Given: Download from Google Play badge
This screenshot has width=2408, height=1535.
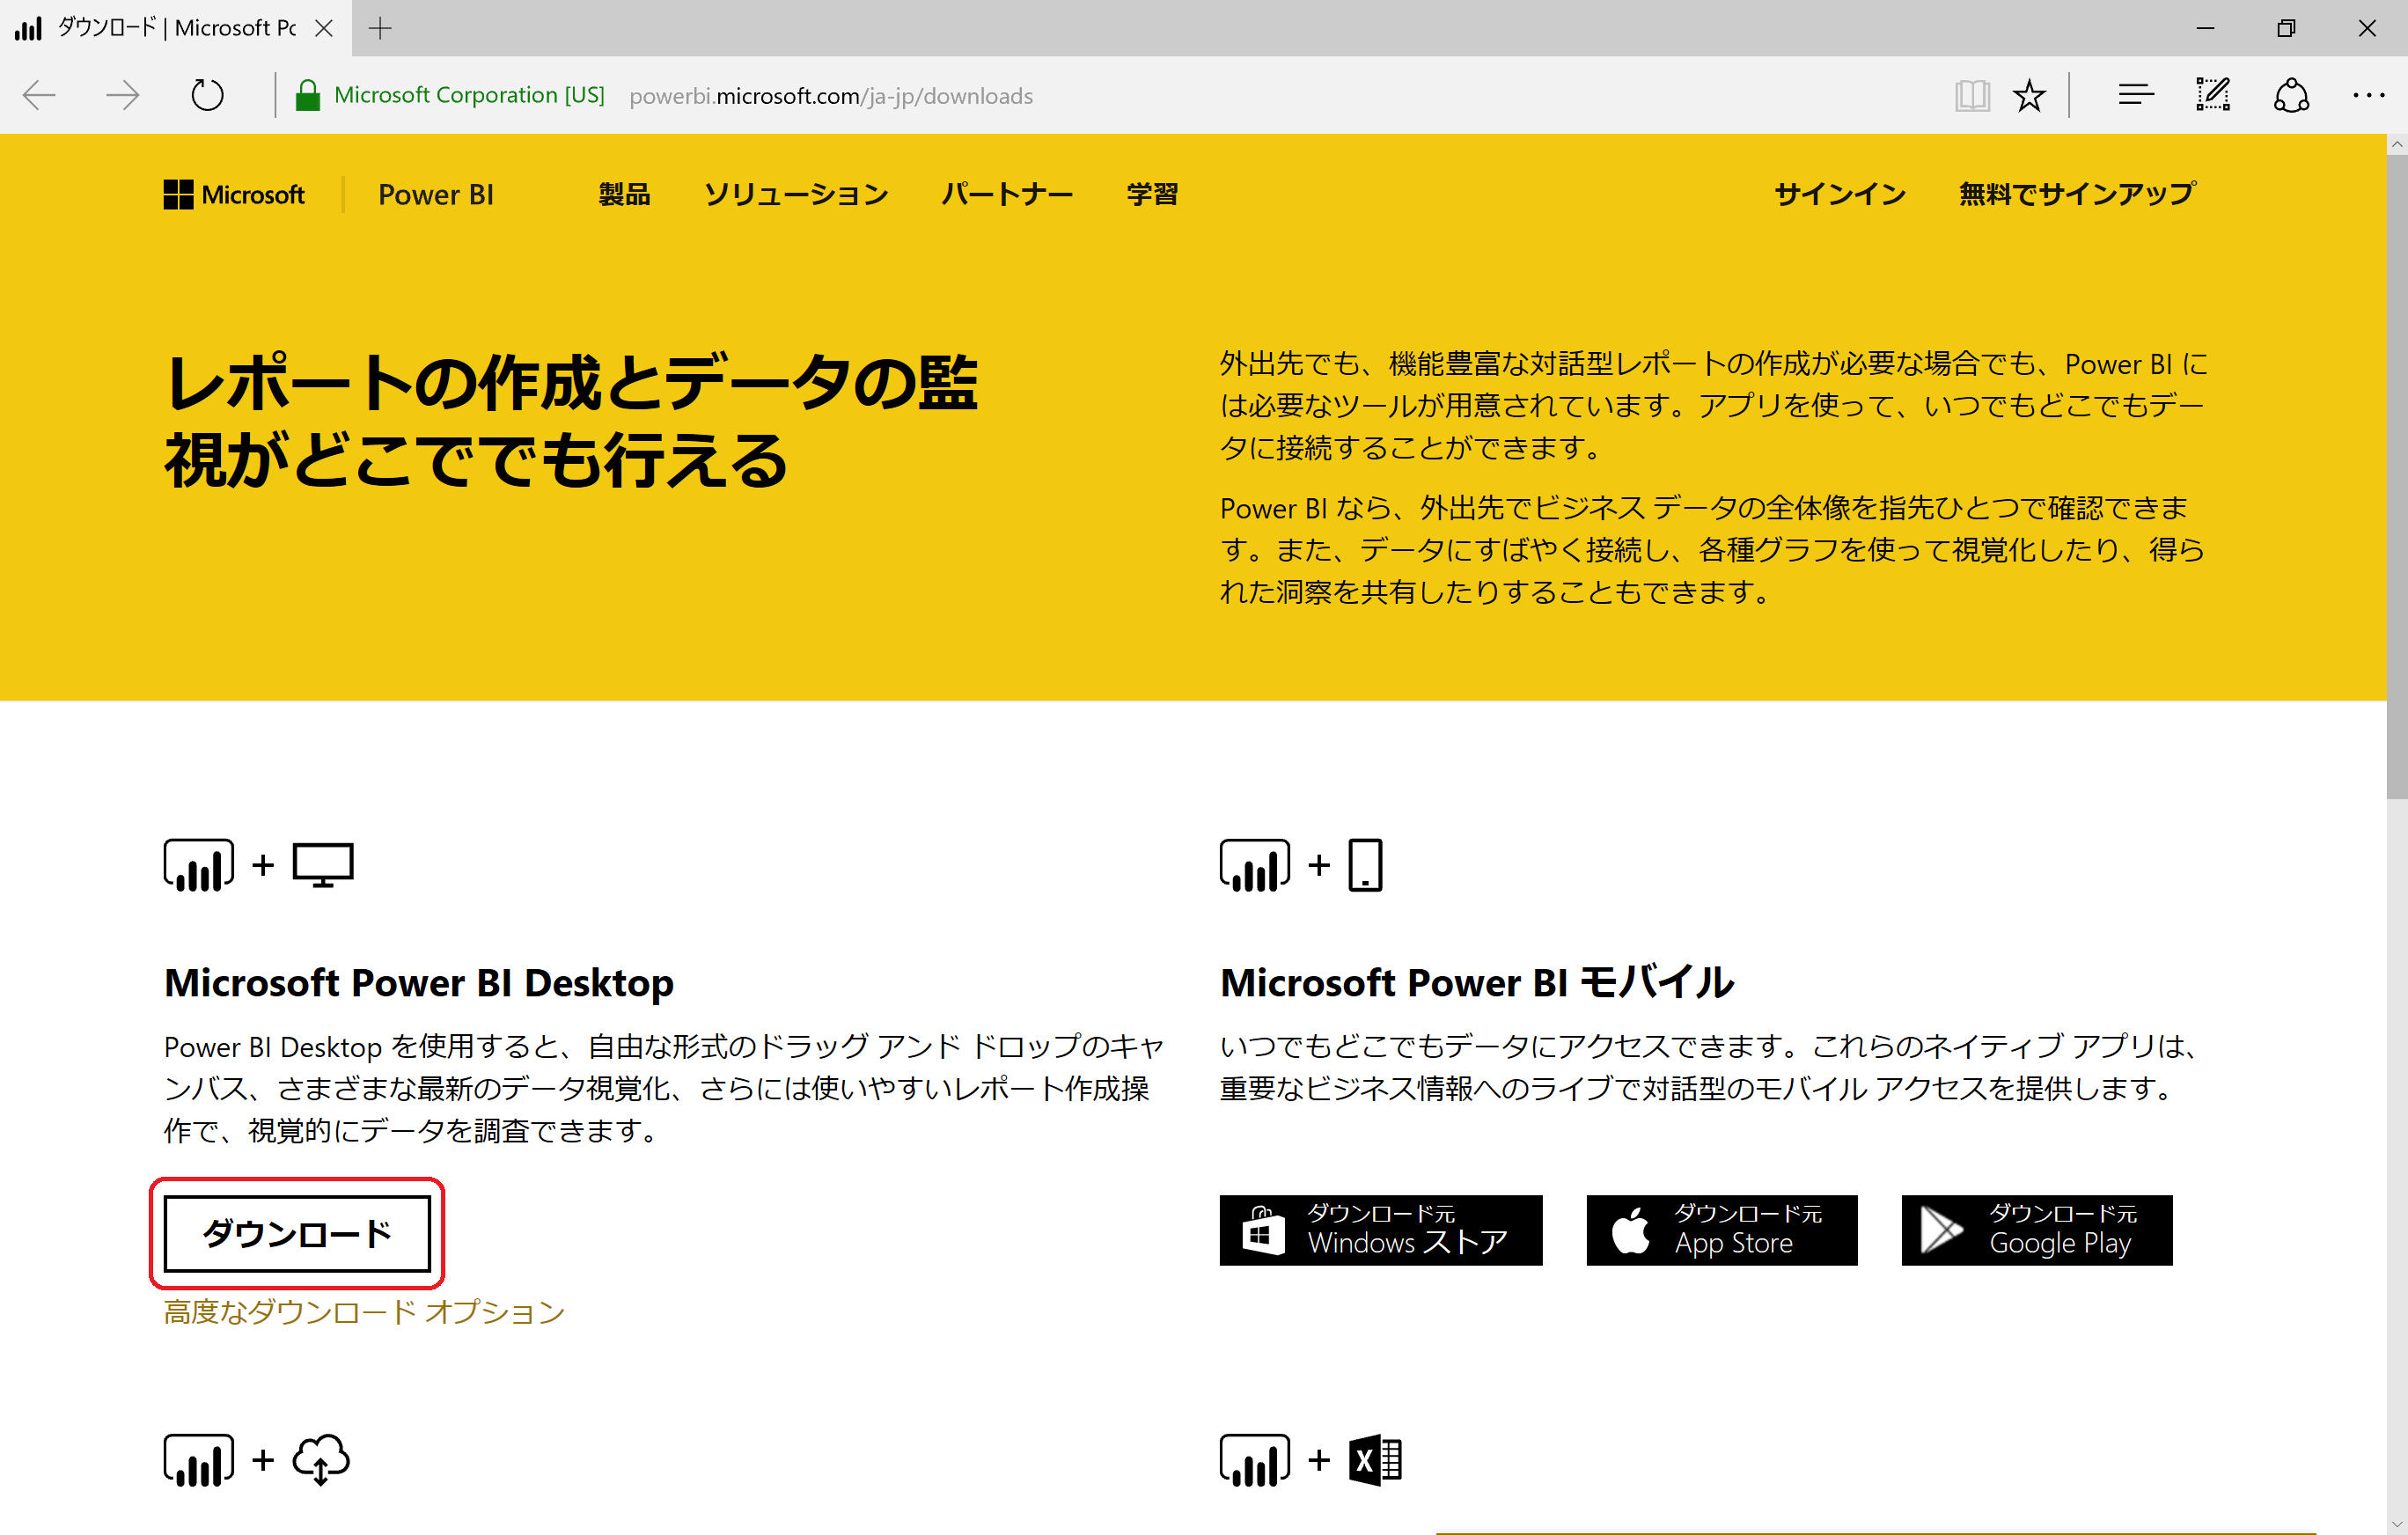Looking at the screenshot, I should pos(2036,1231).
